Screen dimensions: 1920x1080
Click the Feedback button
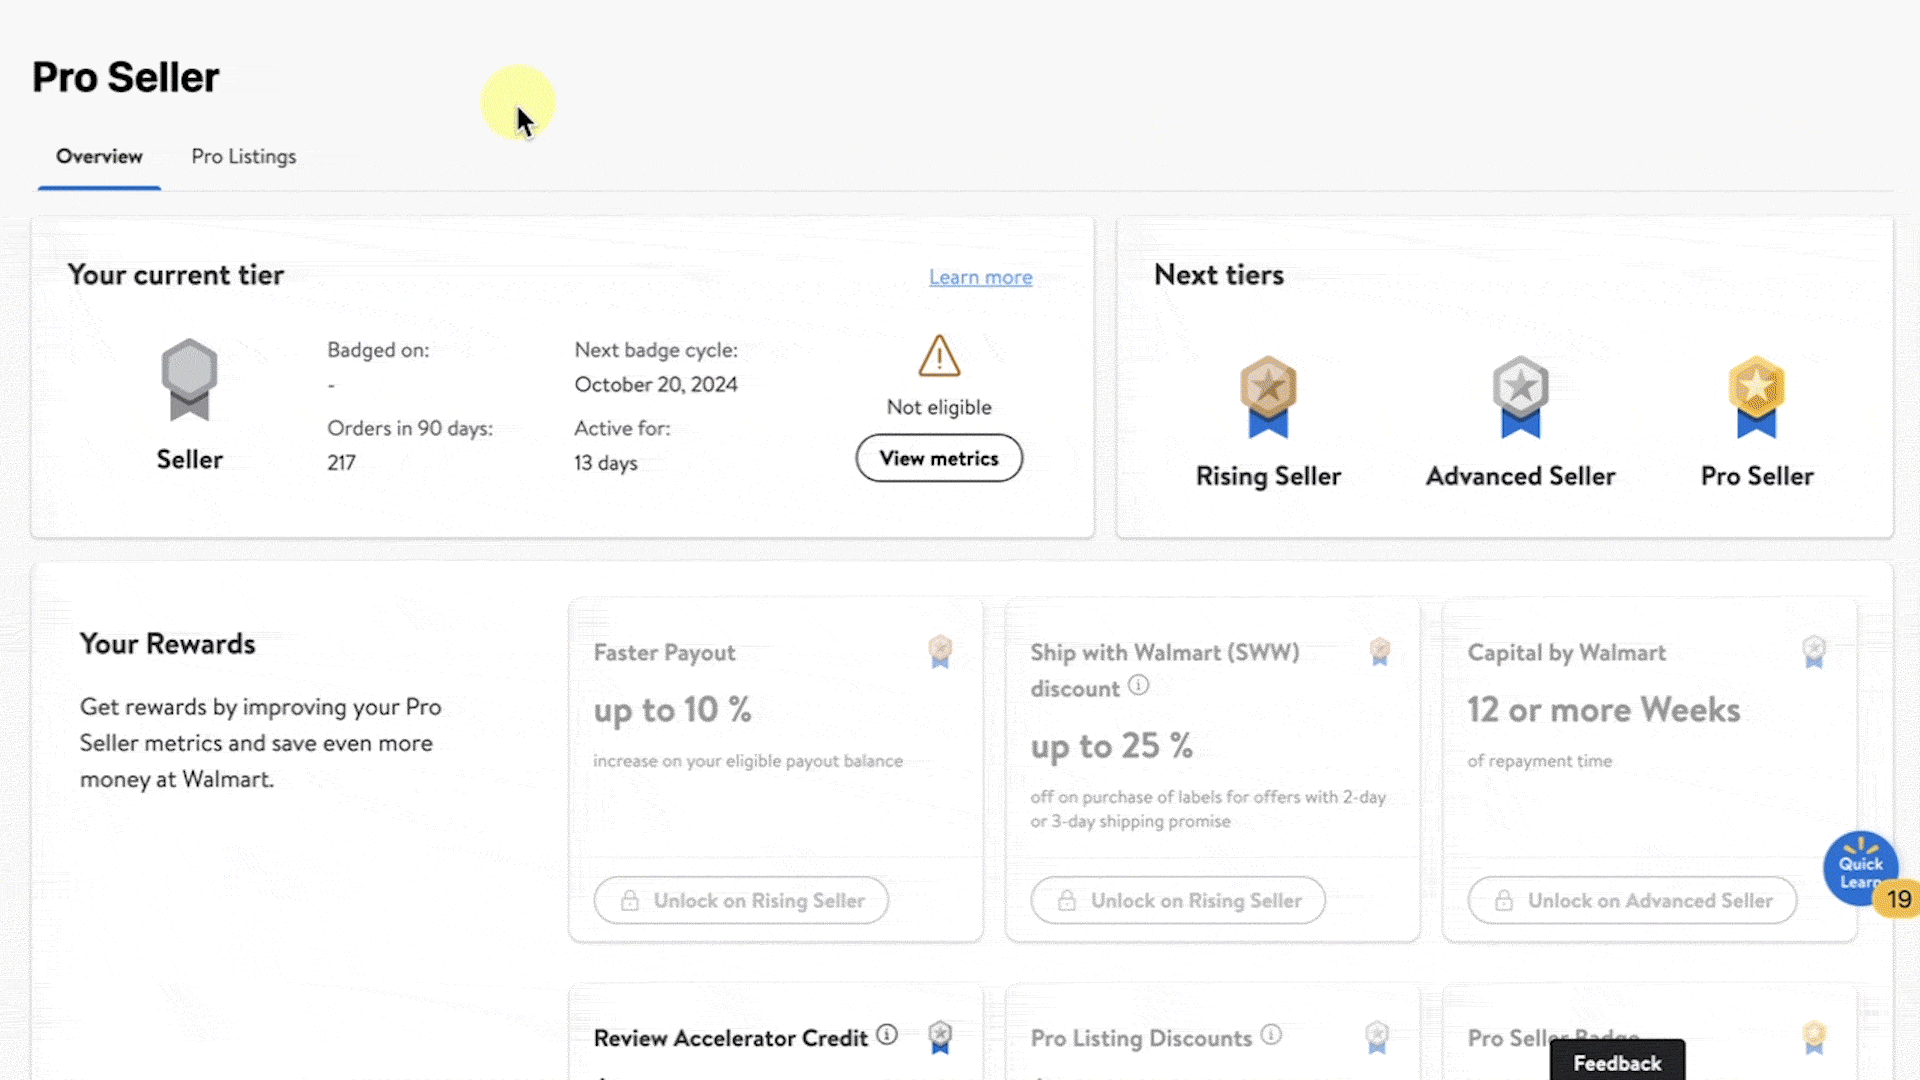pyautogui.click(x=1617, y=1062)
